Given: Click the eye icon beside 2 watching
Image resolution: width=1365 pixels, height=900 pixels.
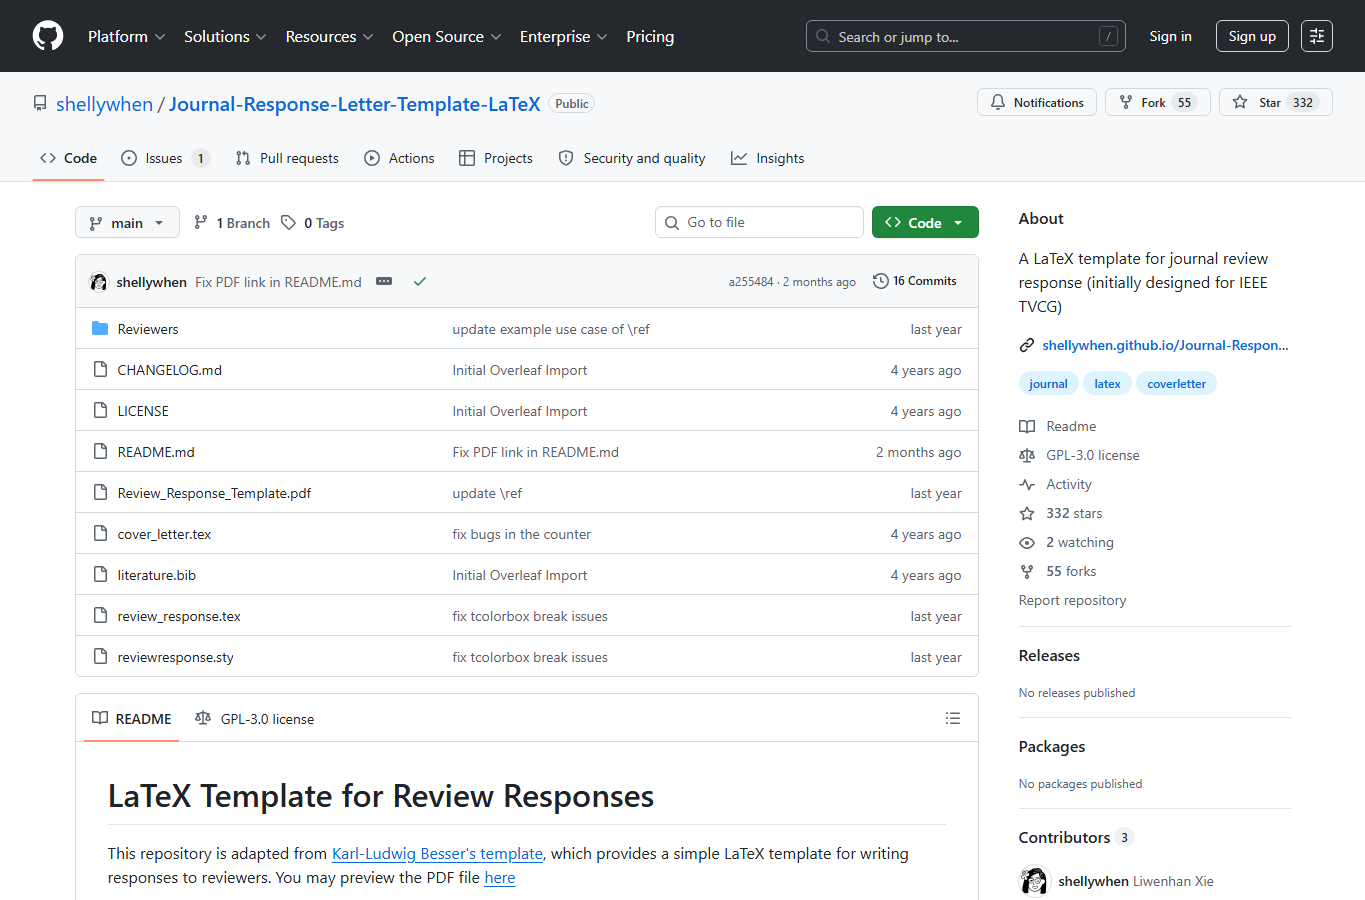Looking at the screenshot, I should [x=1027, y=542].
